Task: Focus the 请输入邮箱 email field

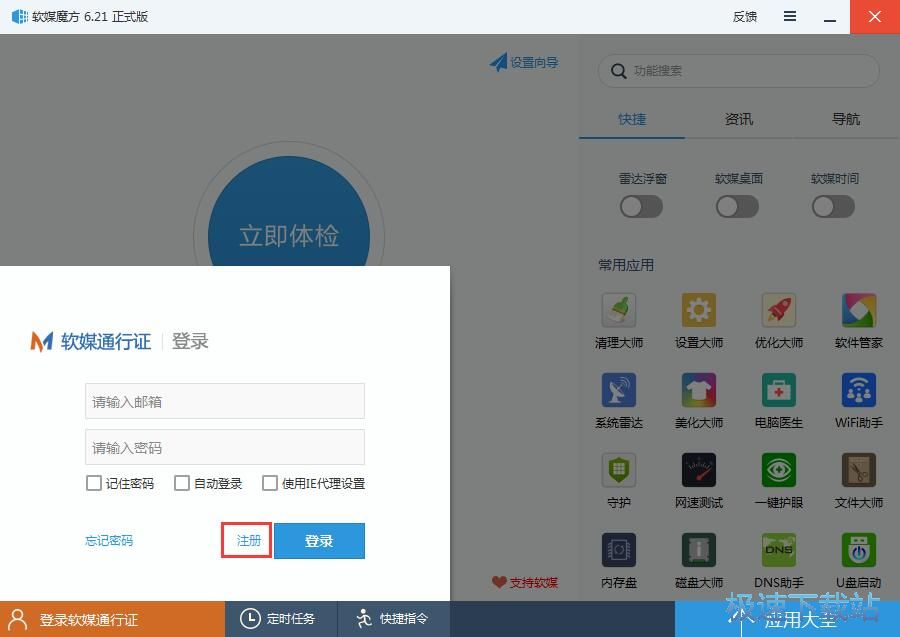Action: [225, 401]
